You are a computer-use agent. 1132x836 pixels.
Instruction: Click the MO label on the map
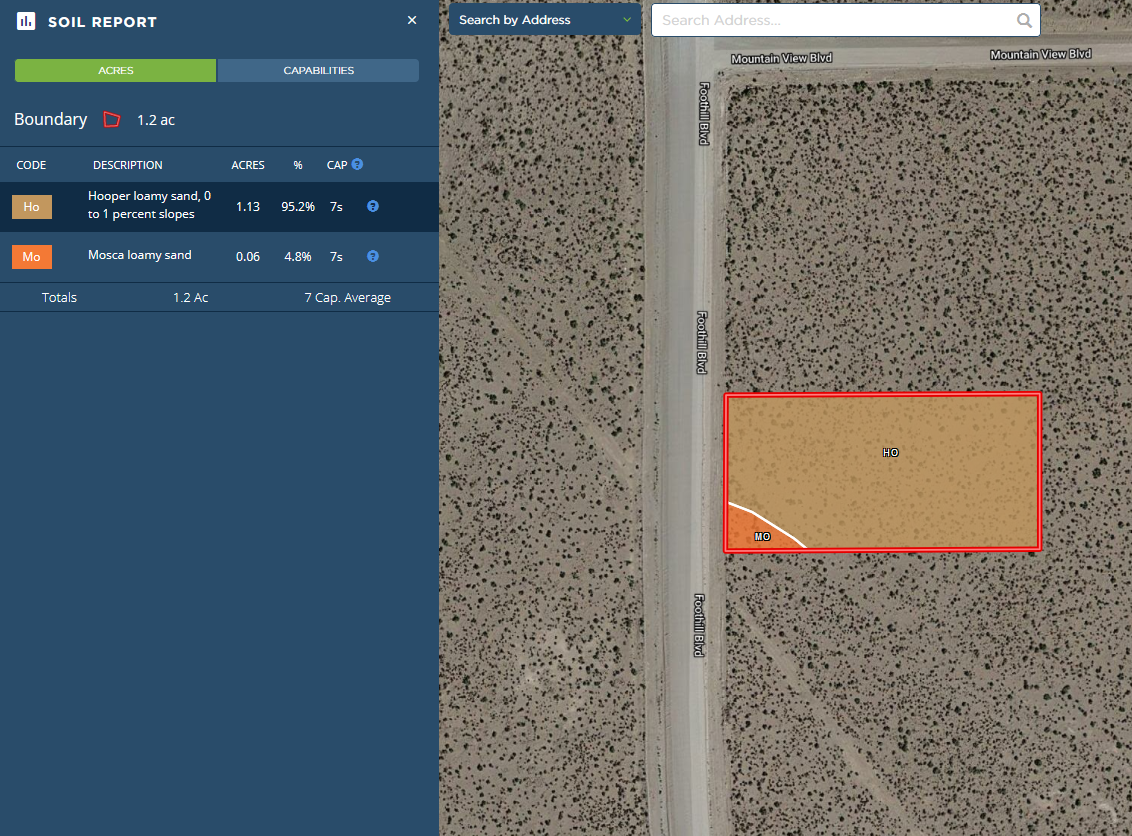[x=763, y=537]
